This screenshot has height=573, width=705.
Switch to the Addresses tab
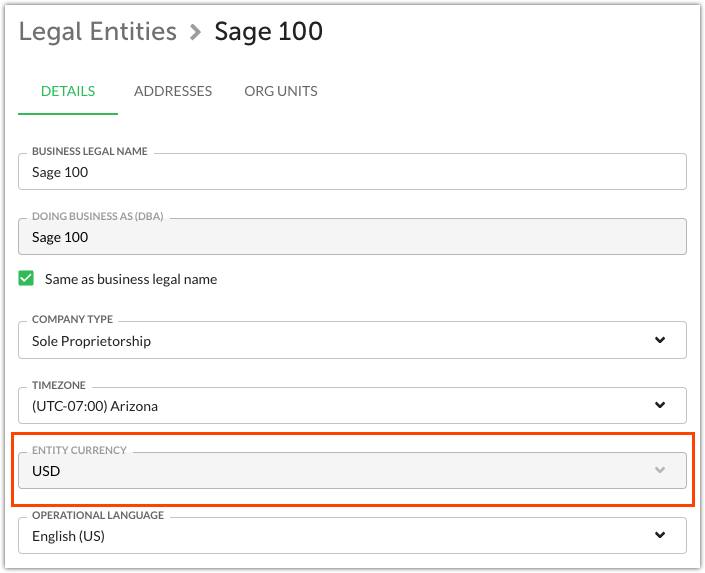point(173,91)
